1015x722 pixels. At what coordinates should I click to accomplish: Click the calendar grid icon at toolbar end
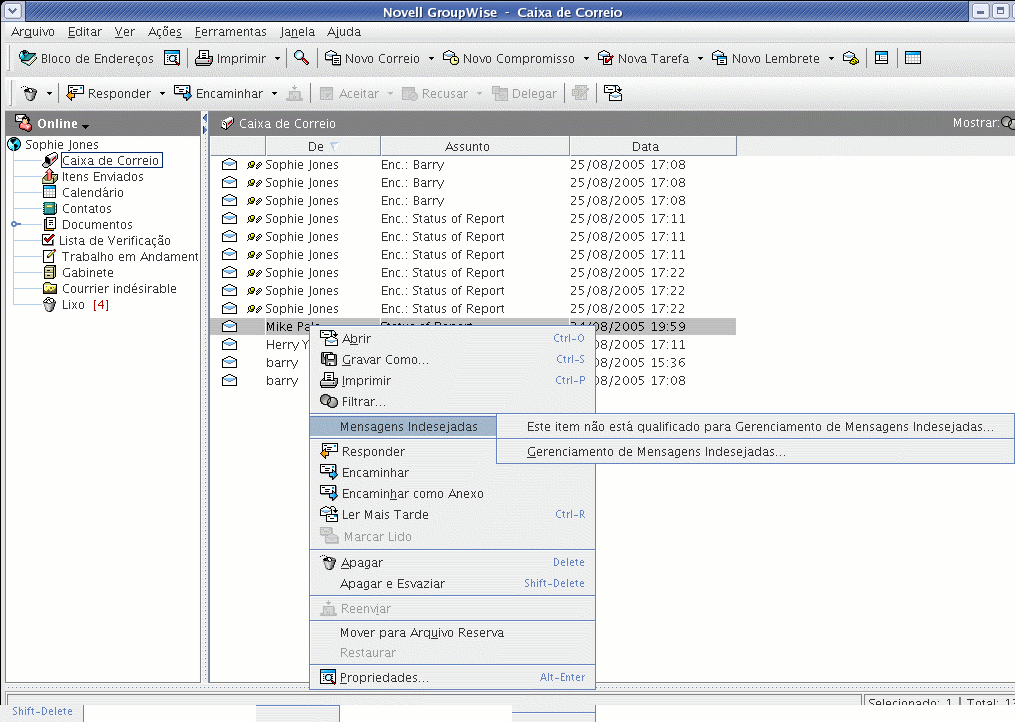pos(913,59)
